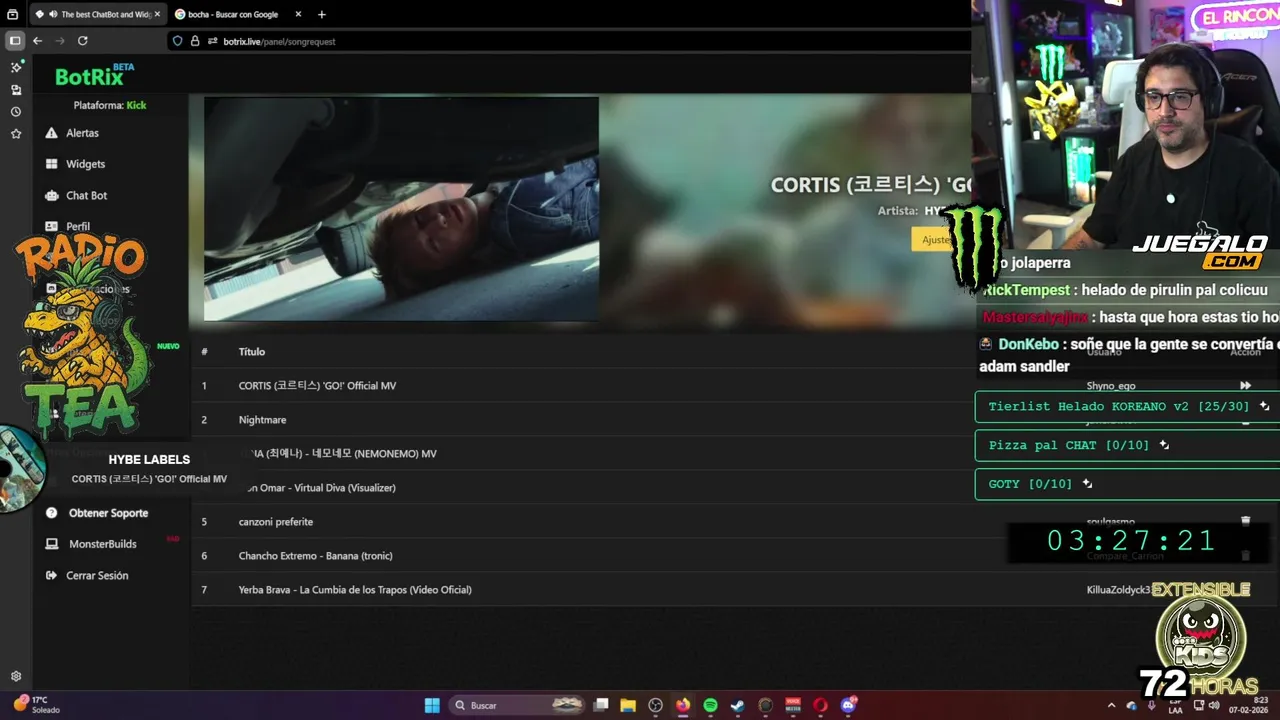
Task: Open Discord from the taskbar
Action: 848,705
